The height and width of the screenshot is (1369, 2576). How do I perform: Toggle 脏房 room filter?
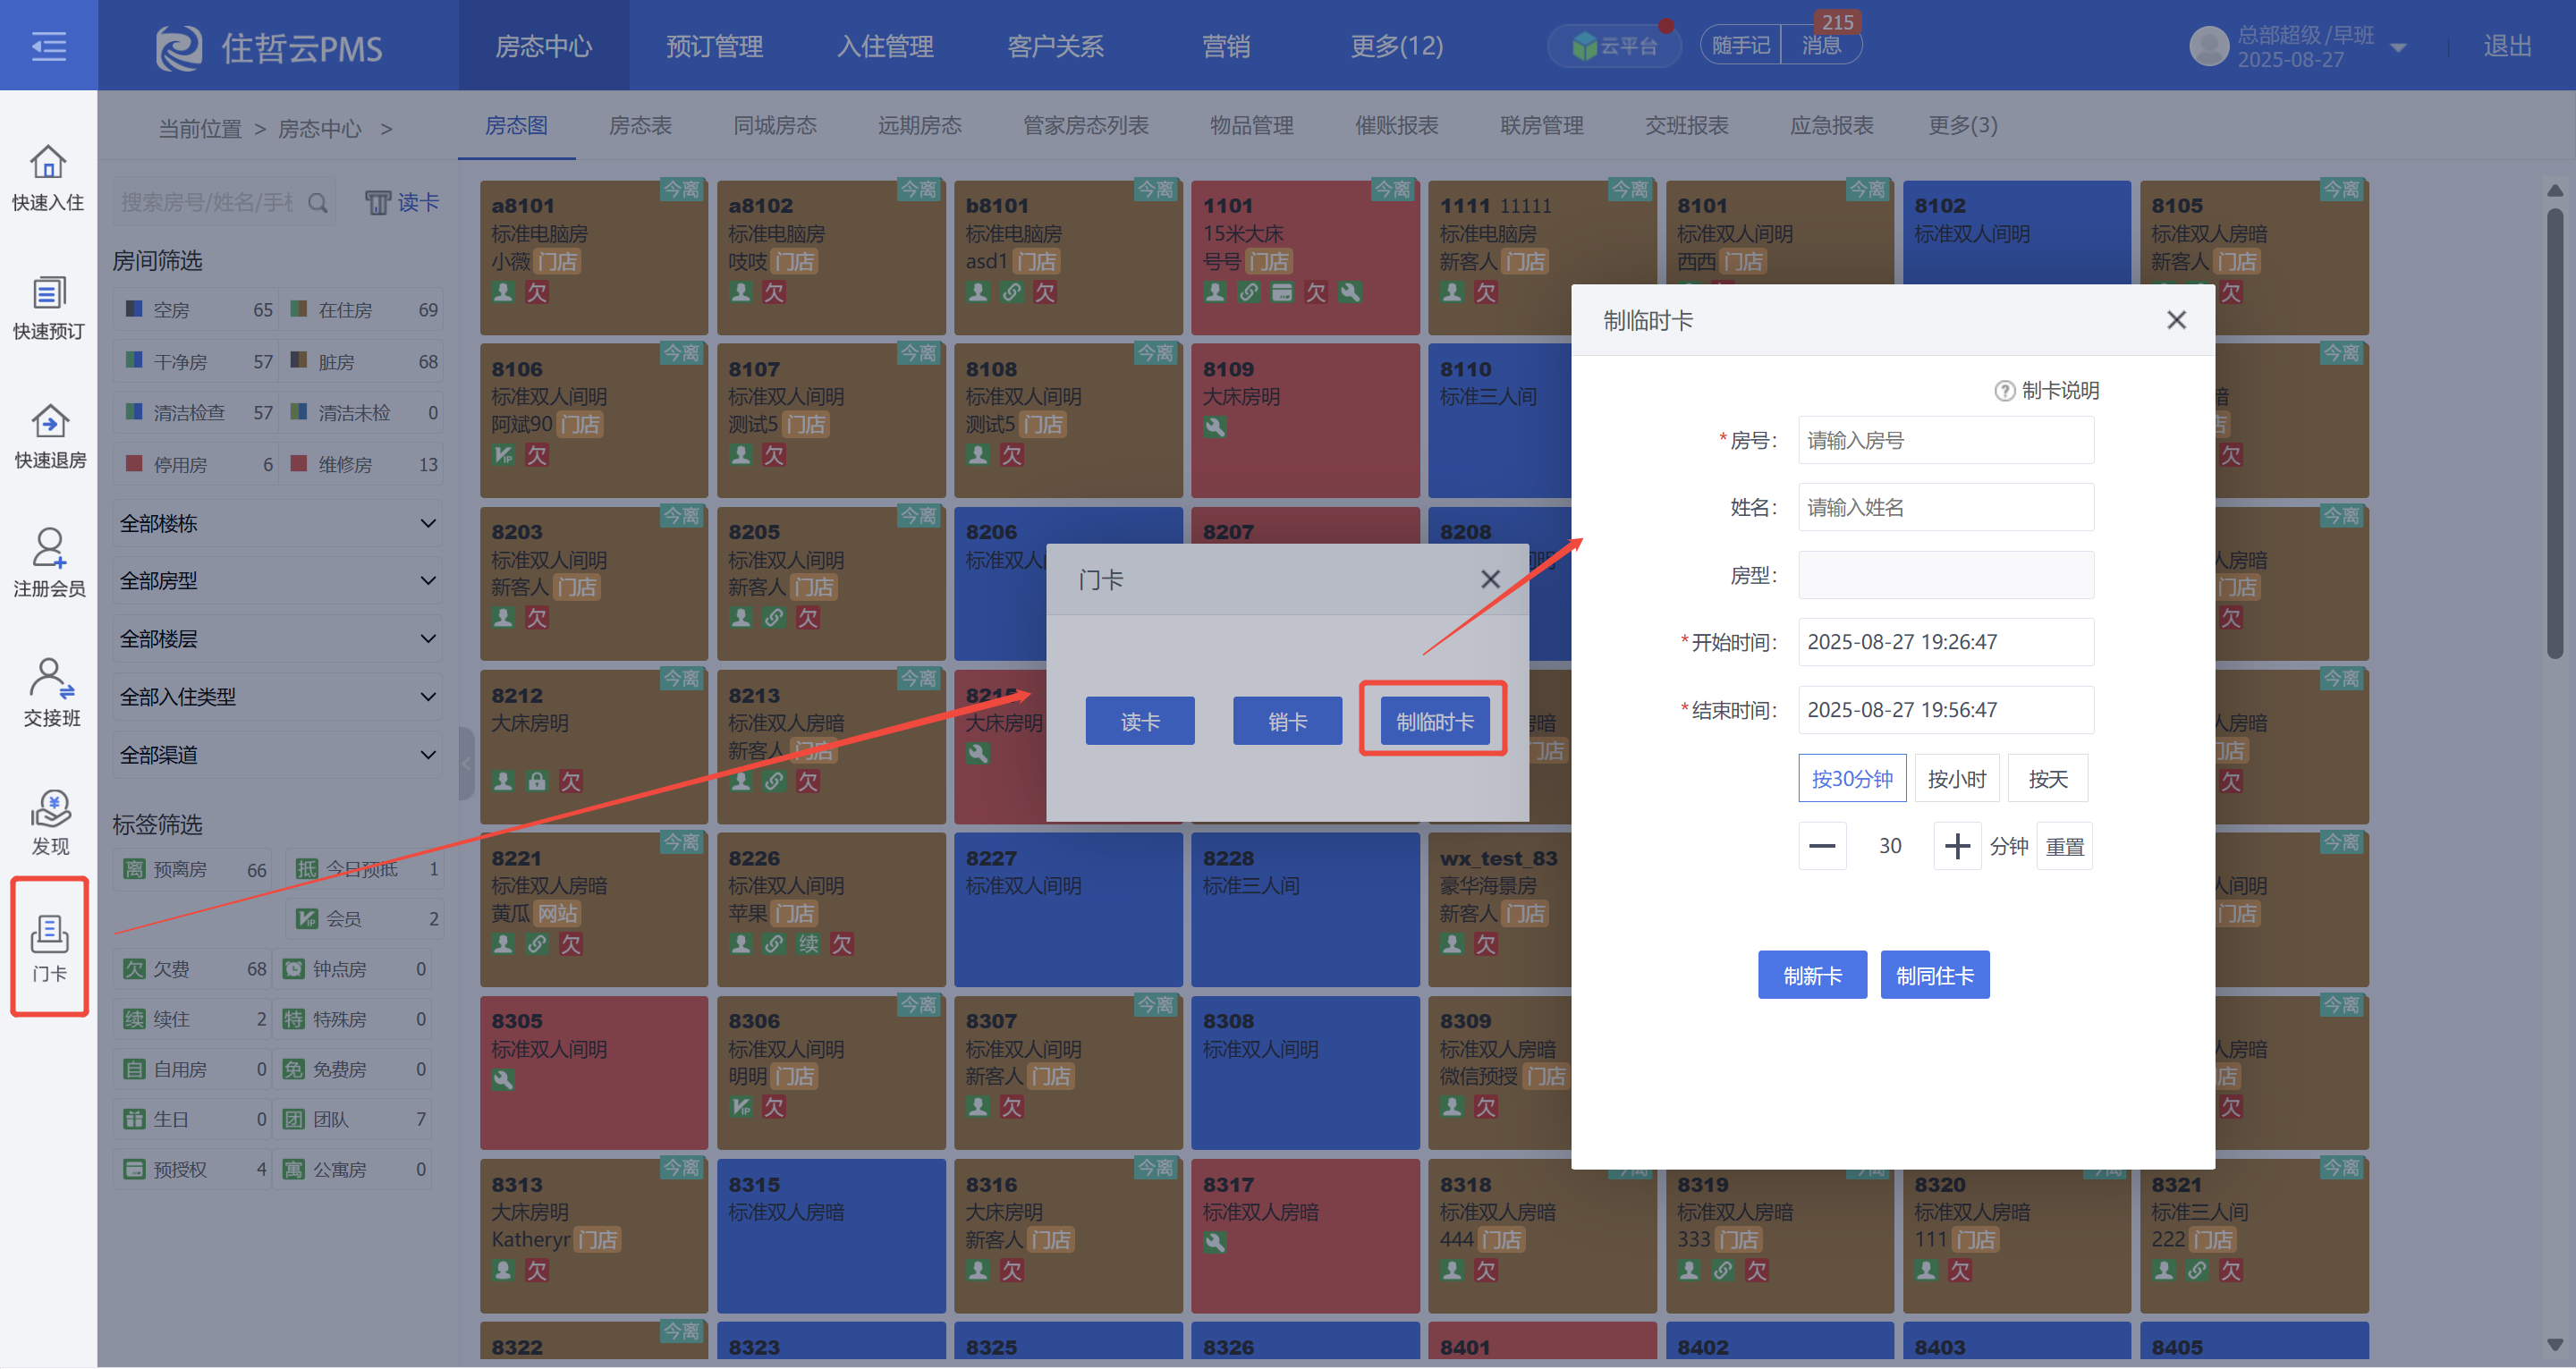pos(363,361)
